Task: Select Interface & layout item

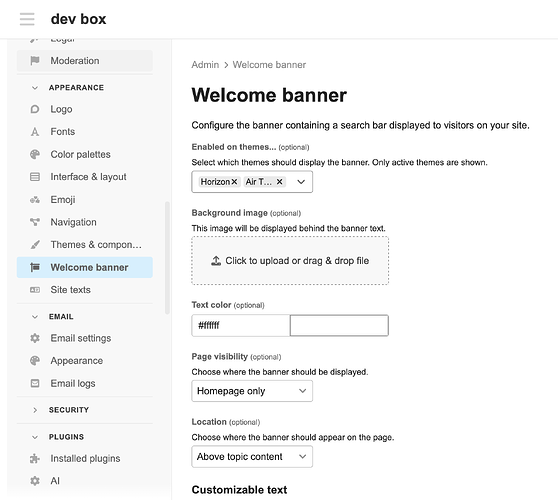Action: [85, 177]
